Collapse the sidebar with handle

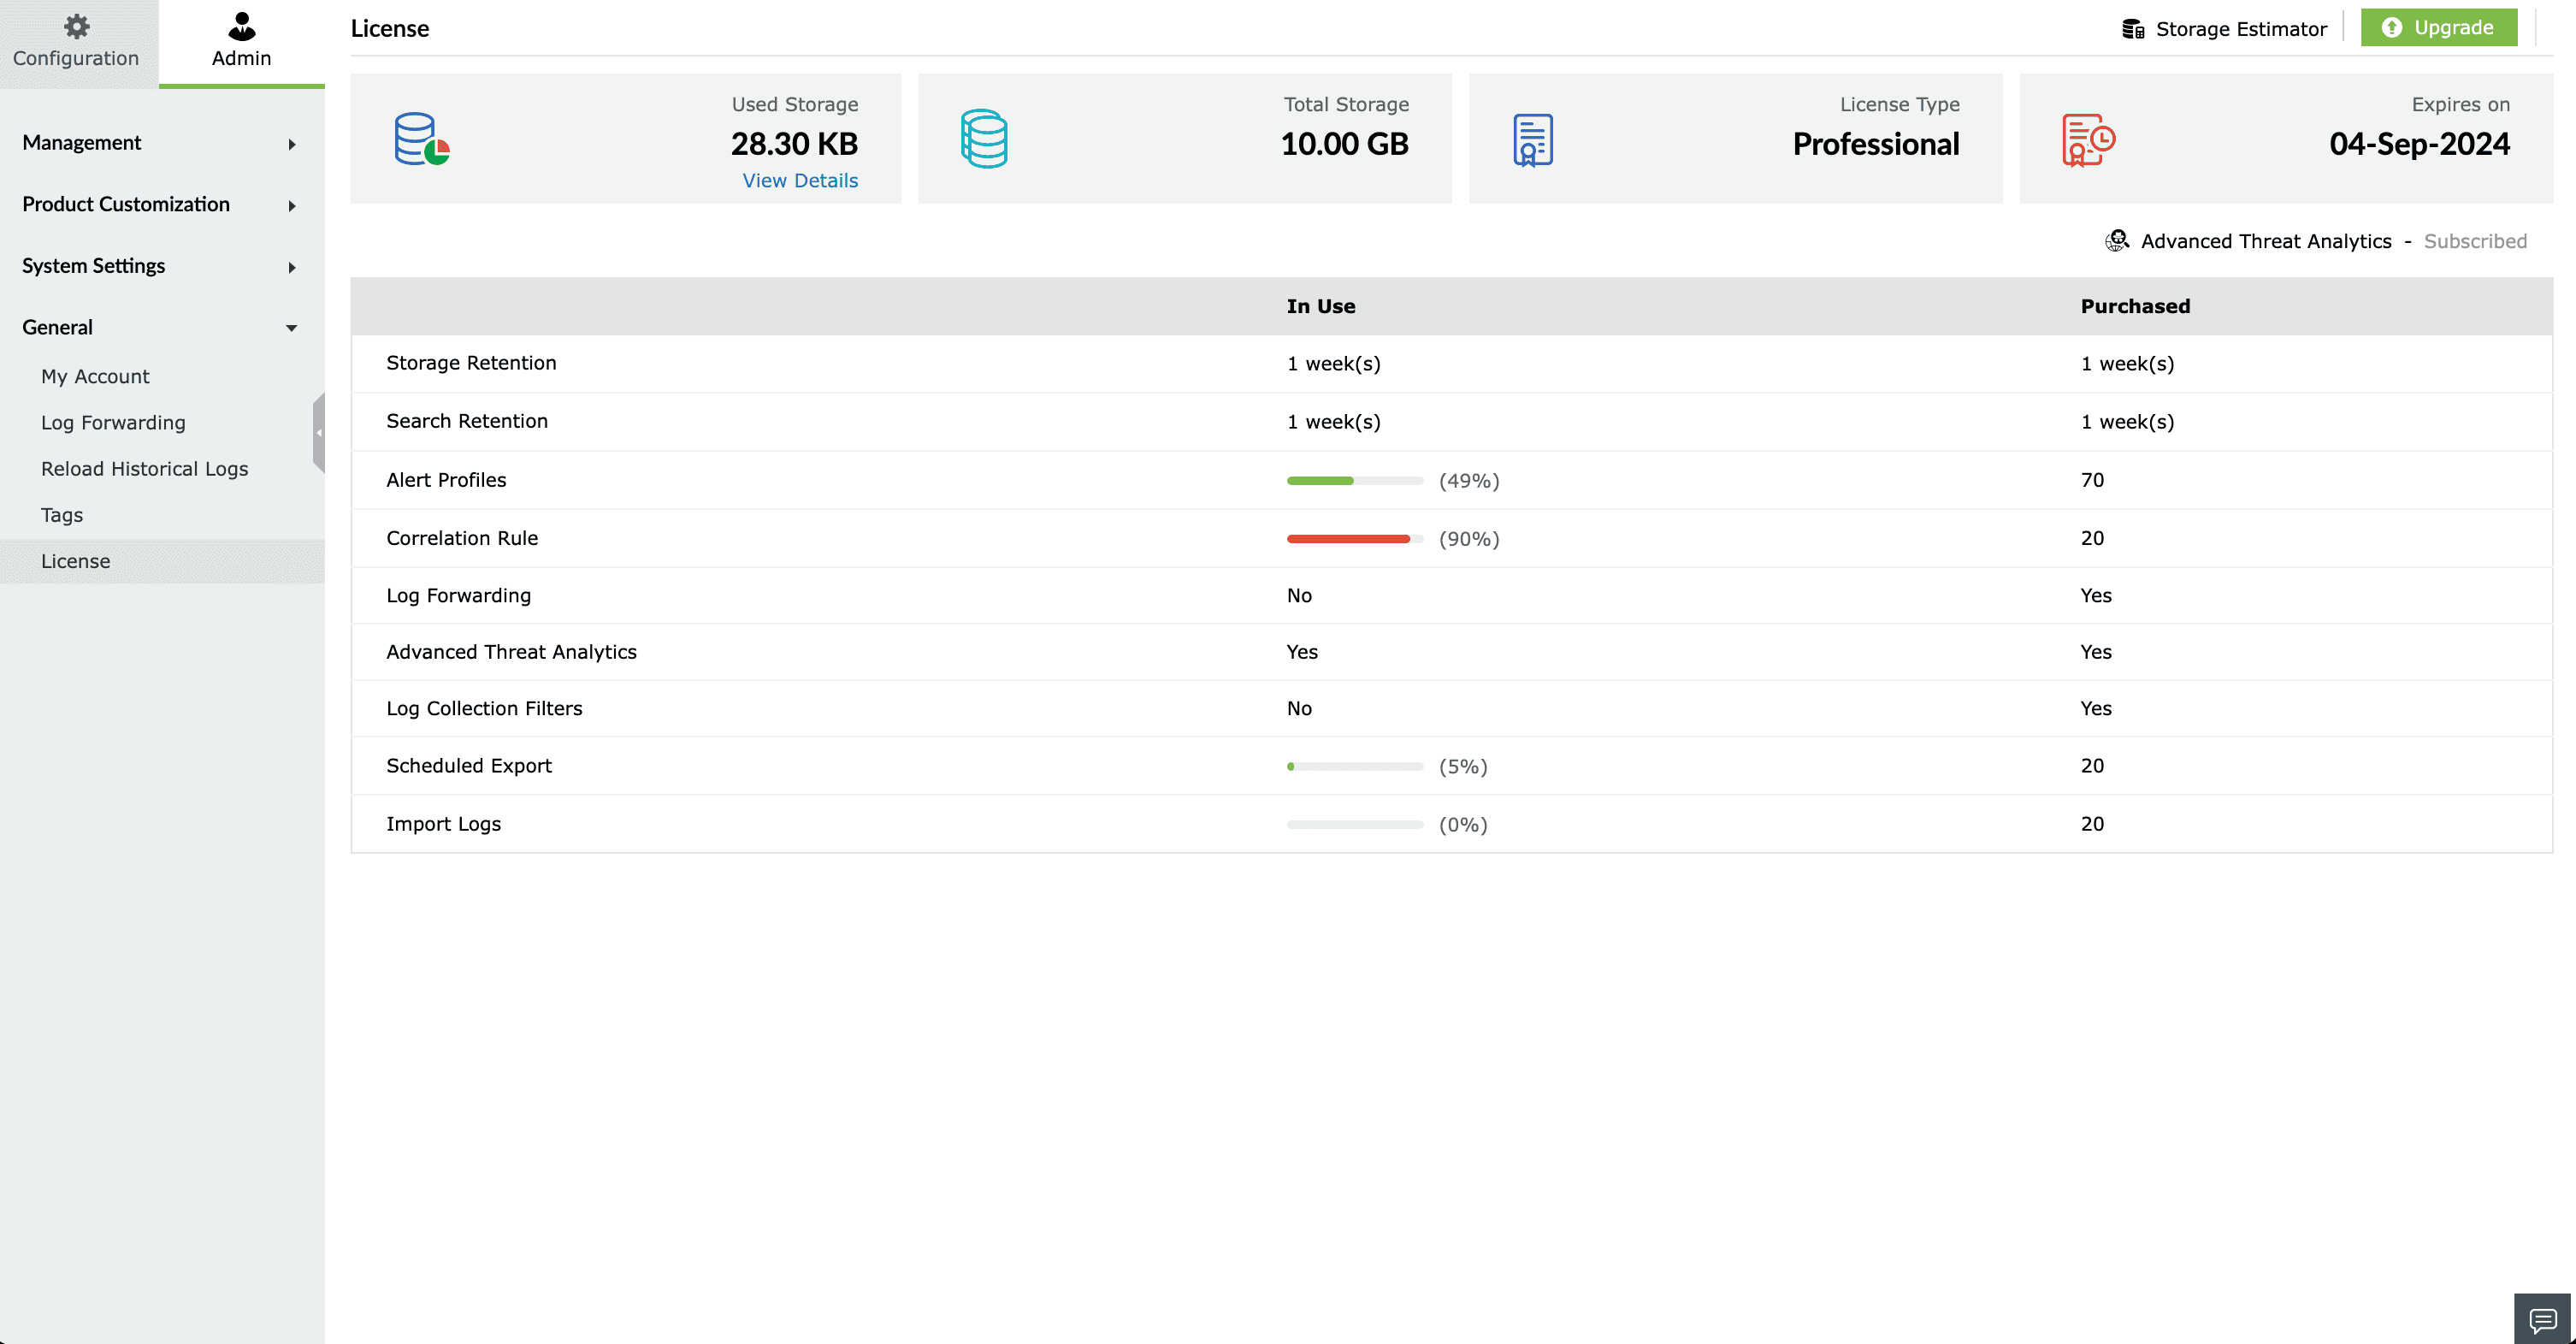point(319,433)
